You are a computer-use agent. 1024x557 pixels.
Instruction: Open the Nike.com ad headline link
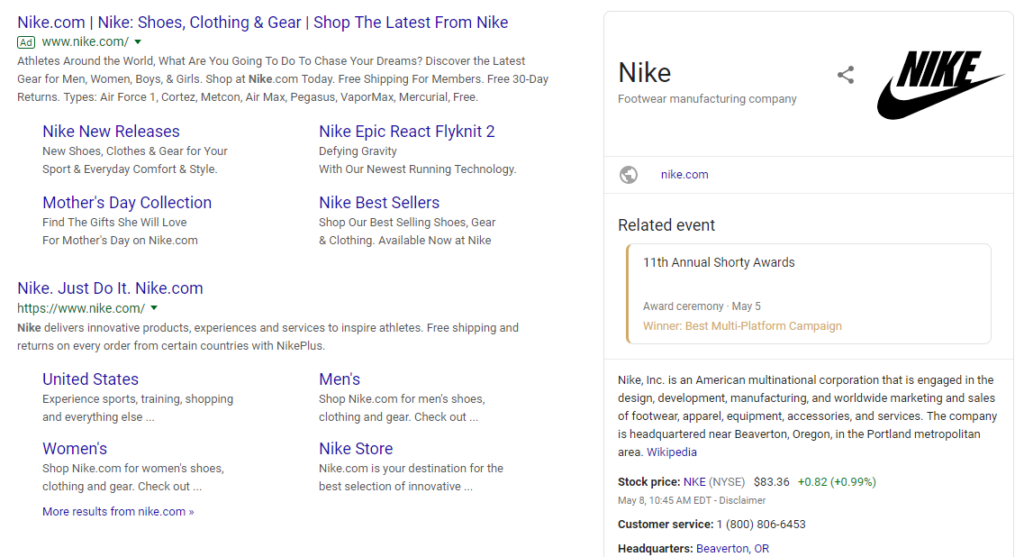click(x=263, y=22)
